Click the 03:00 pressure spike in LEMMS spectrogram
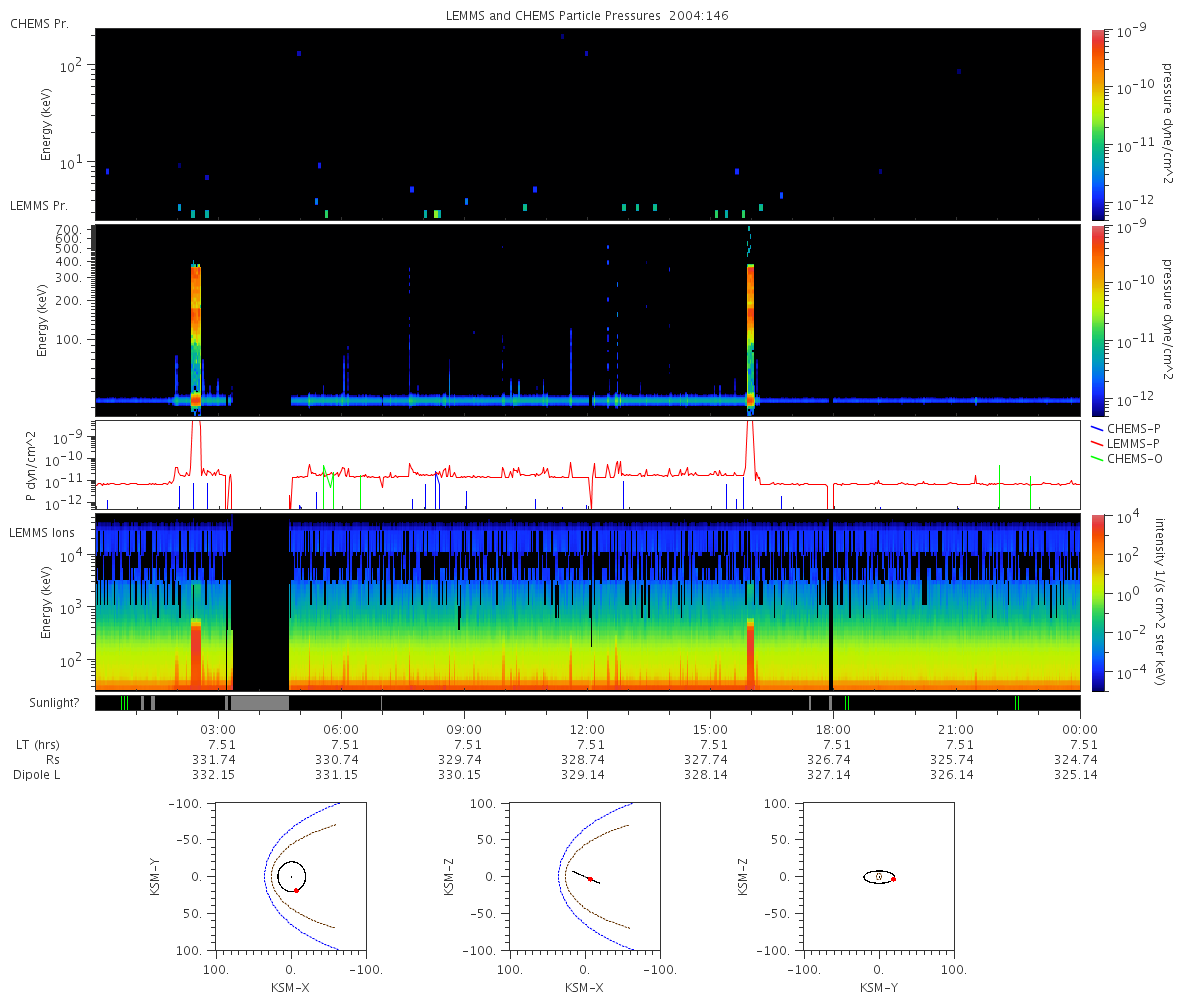The image size is (1200, 1000). 196,338
